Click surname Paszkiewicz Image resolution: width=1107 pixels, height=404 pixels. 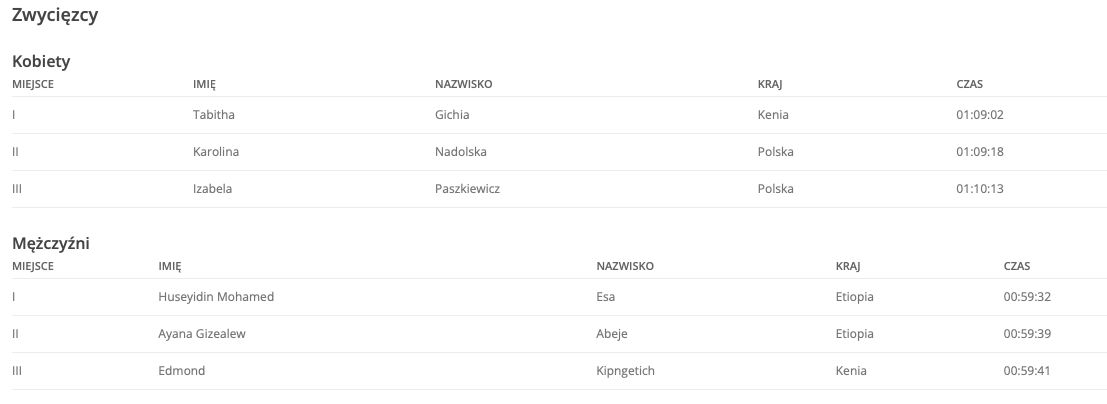click(x=467, y=189)
